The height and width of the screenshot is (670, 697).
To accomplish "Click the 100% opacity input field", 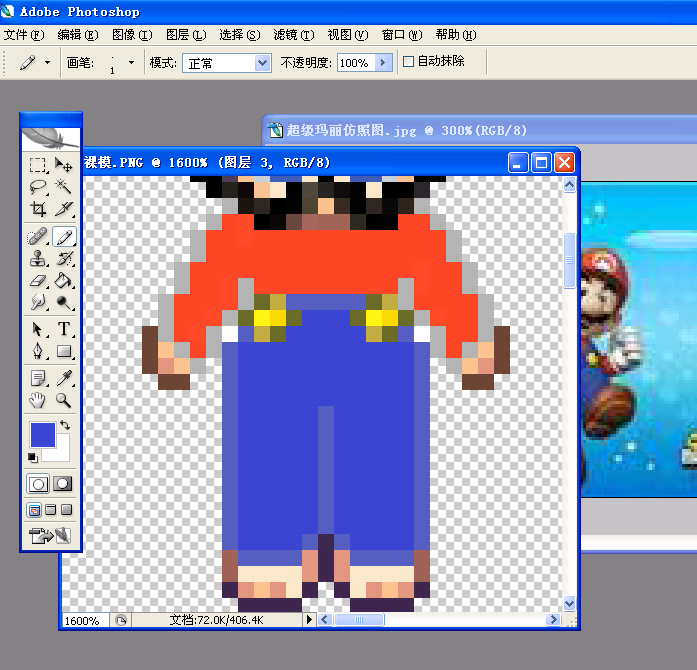I will pyautogui.click(x=356, y=63).
